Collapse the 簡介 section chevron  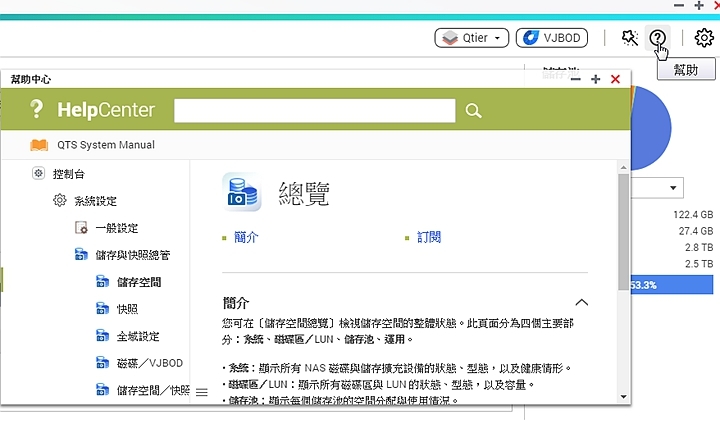[581, 302]
